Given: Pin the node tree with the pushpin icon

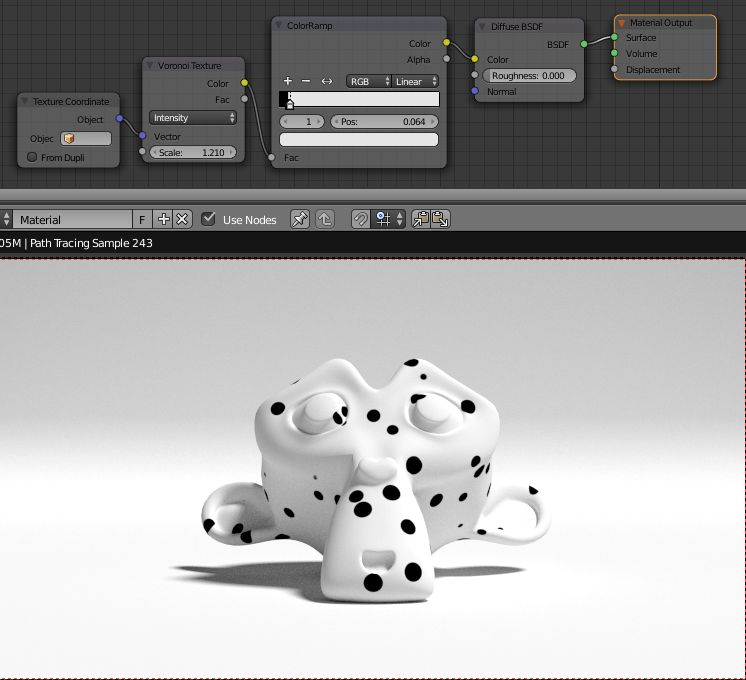Looking at the screenshot, I should click(300, 219).
